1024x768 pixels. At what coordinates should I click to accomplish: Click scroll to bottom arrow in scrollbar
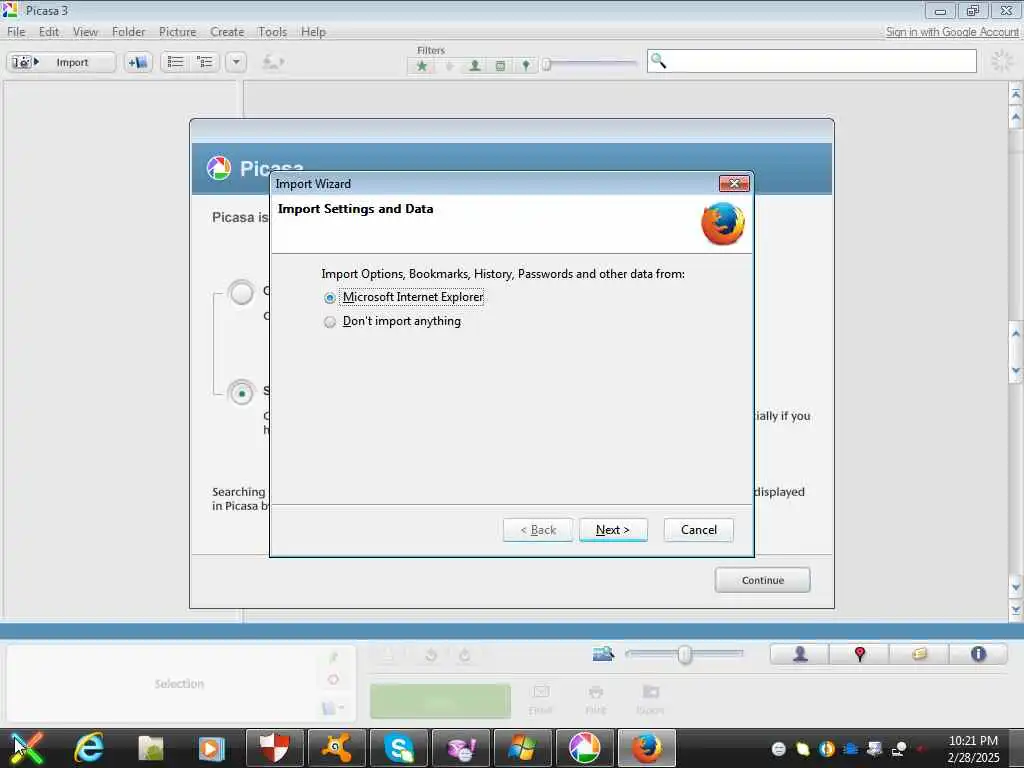pyautogui.click(x=1016, y=610)
